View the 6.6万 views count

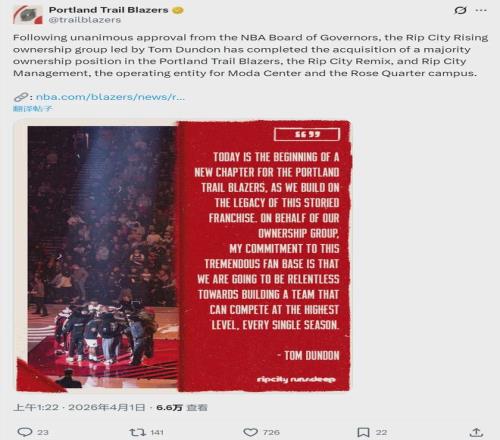coord(182,407)
